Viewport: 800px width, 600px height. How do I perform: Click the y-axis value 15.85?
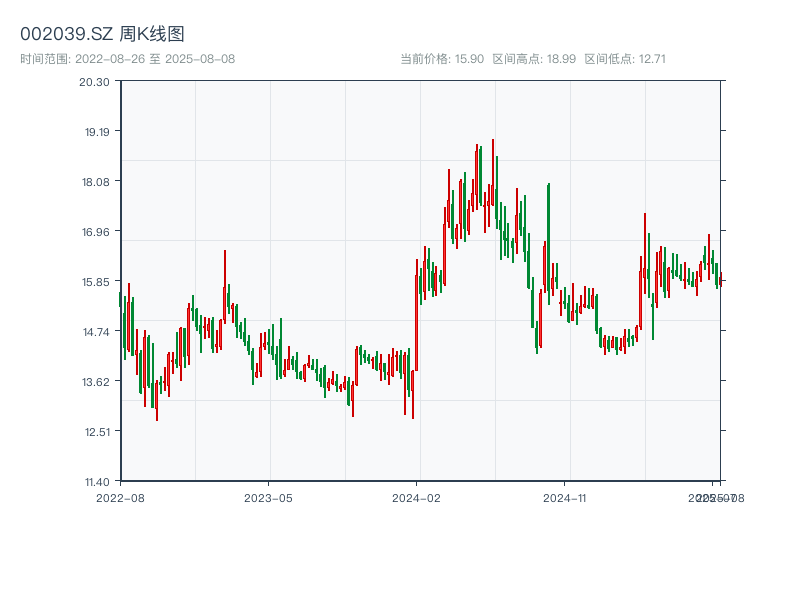click(96, 282)
